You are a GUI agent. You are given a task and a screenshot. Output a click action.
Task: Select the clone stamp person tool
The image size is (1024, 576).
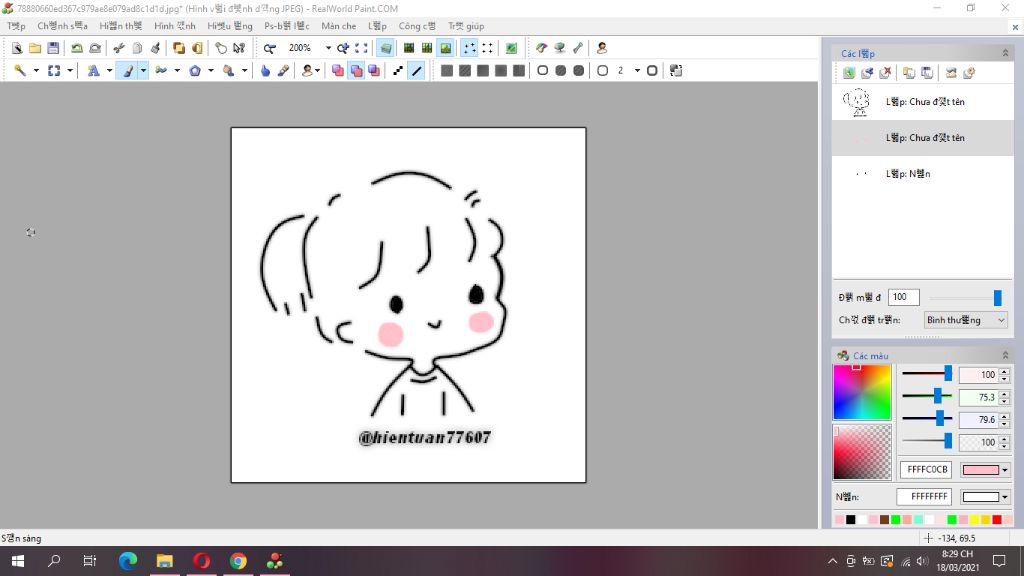pyautogui.click(x=307, y=71)
